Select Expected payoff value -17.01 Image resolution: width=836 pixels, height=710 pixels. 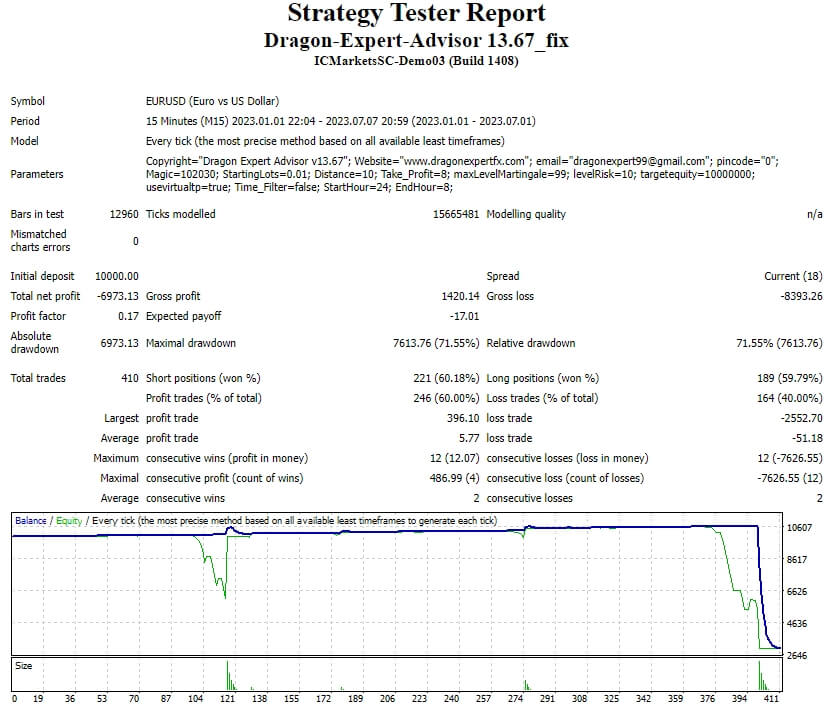(x=464, y=316)
